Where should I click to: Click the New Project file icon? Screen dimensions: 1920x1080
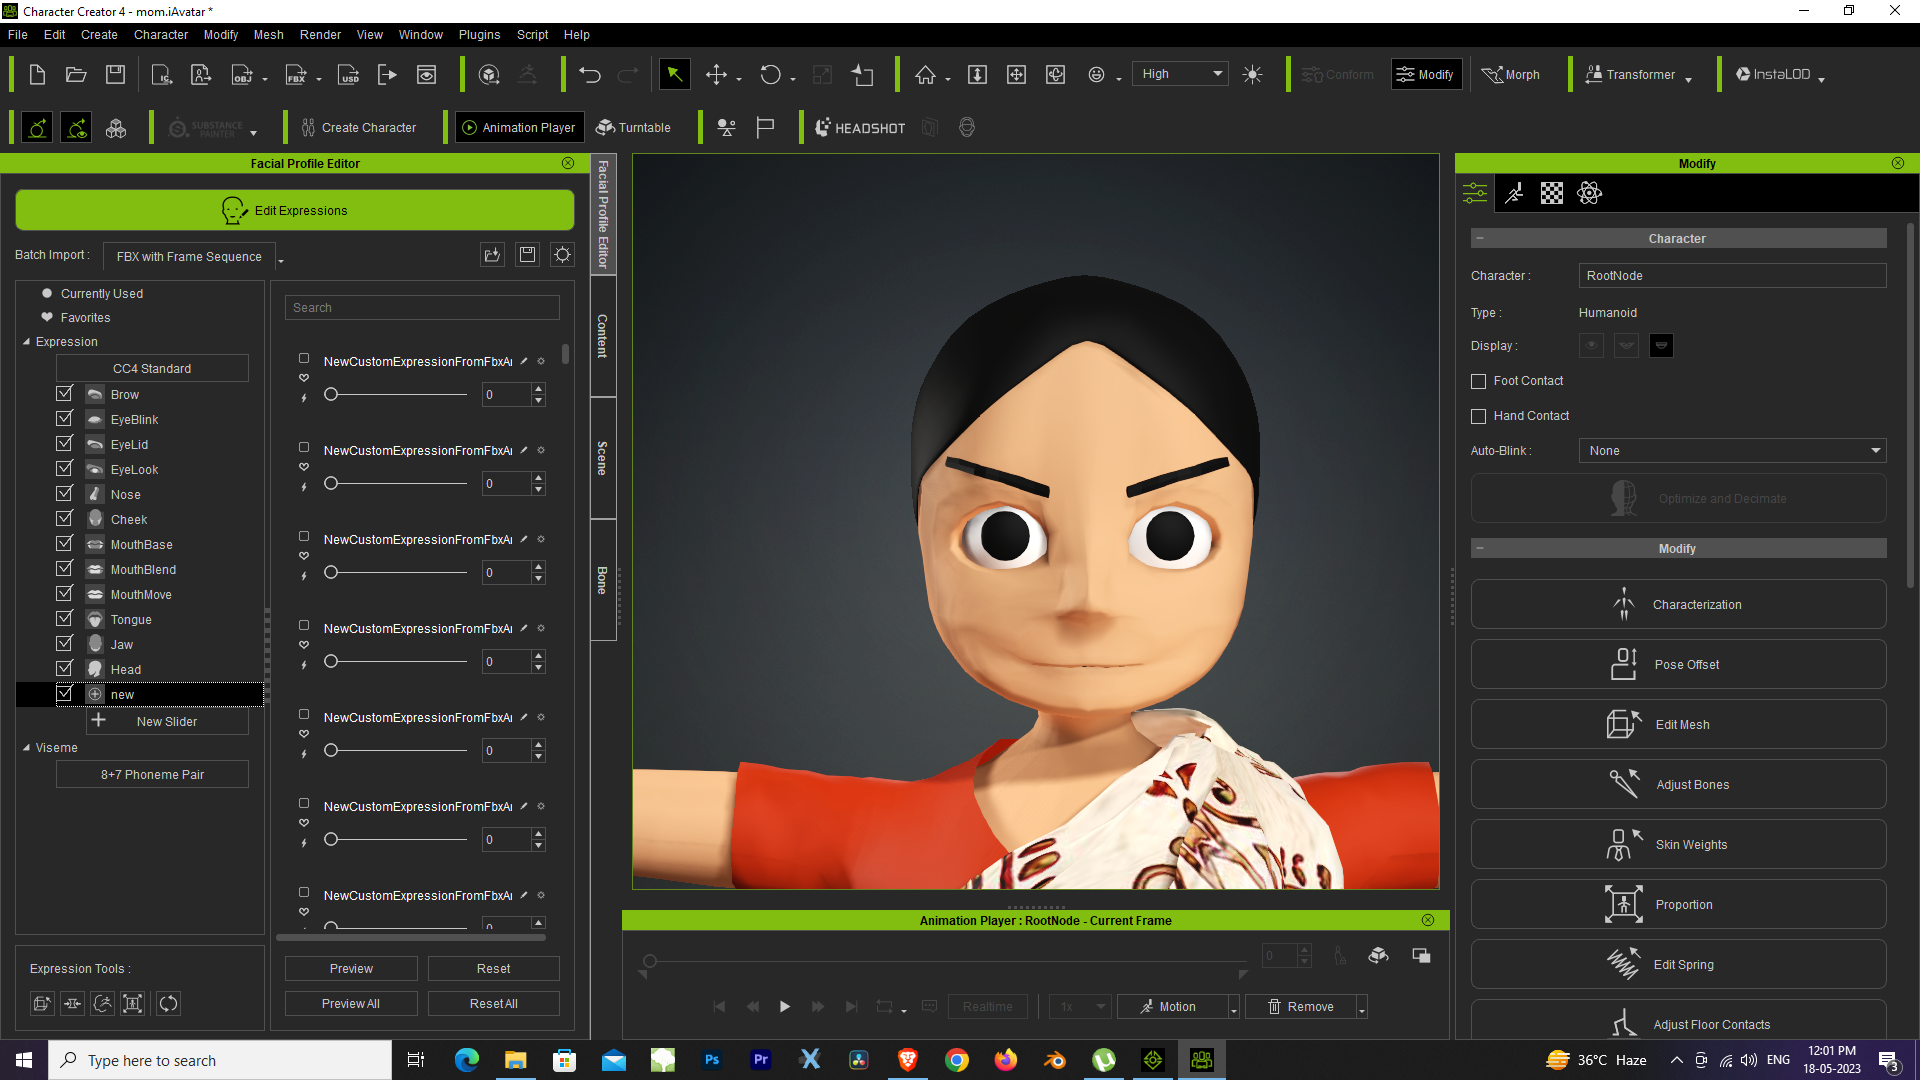37,75
